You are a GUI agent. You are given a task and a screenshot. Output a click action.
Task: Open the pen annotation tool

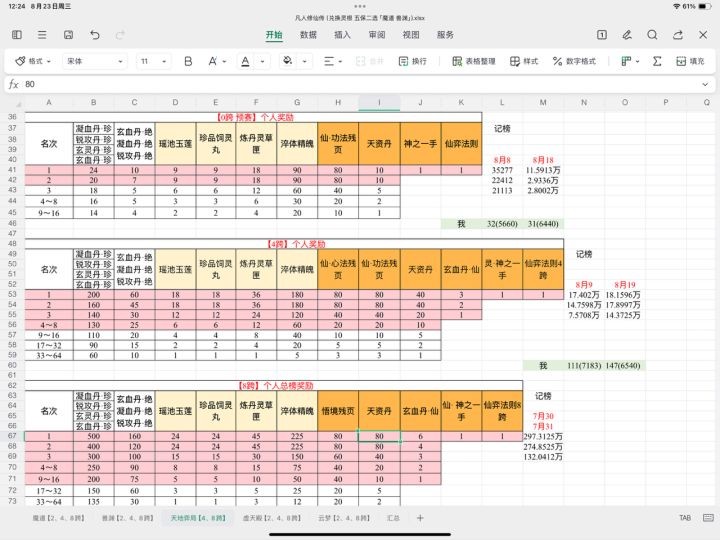click(x=627, y=34)
